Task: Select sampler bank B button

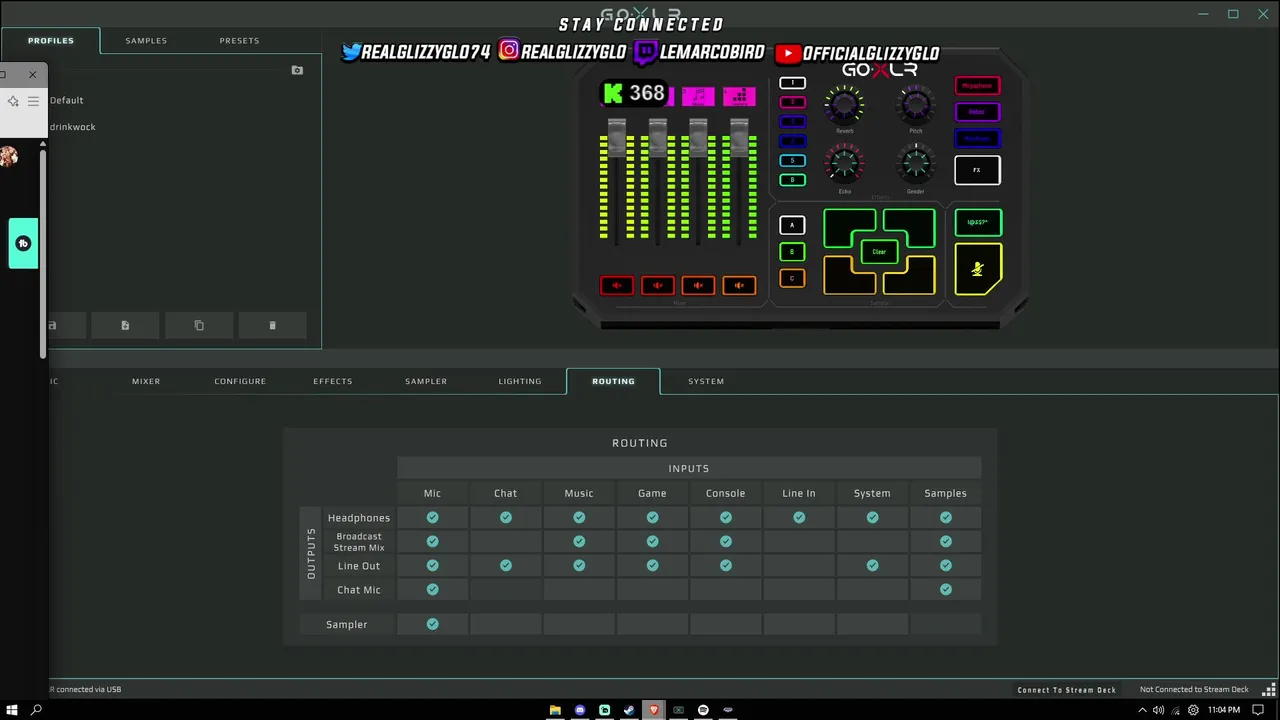Action: coord(792,252)
